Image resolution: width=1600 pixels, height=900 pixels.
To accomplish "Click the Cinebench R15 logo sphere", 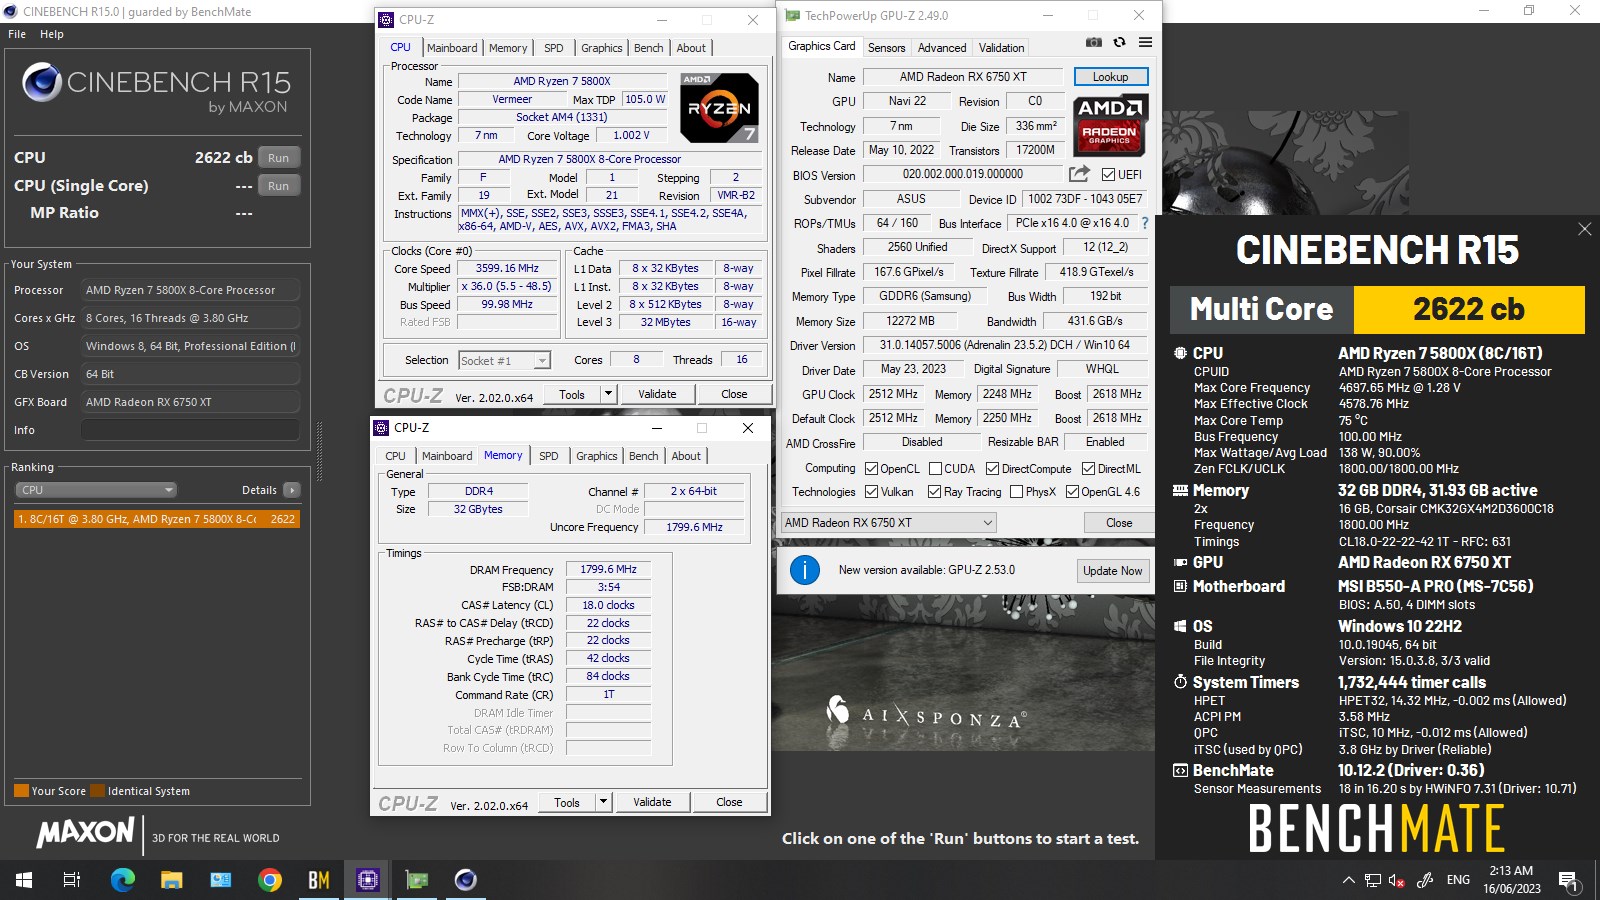I will pyautogui.click(x=42, y=82).
